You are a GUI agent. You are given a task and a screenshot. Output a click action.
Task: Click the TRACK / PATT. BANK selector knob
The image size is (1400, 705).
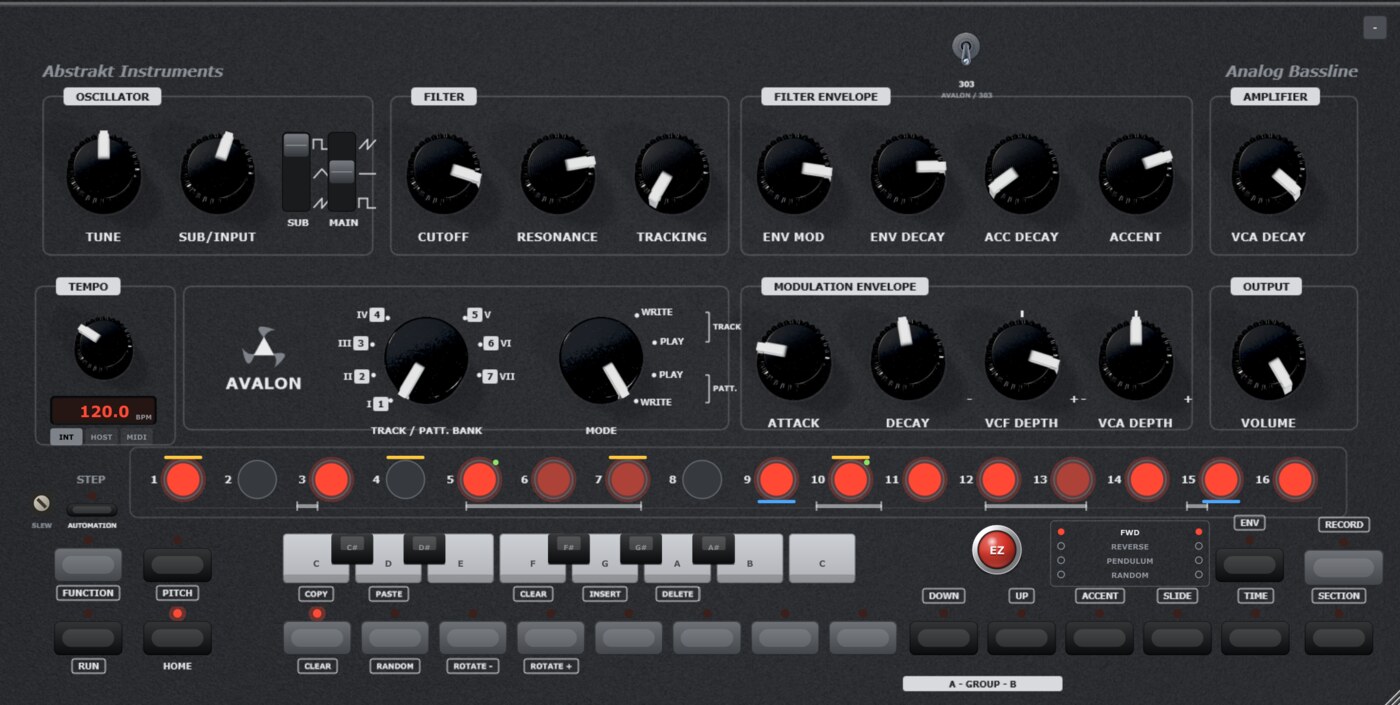[x=426, y=360]
